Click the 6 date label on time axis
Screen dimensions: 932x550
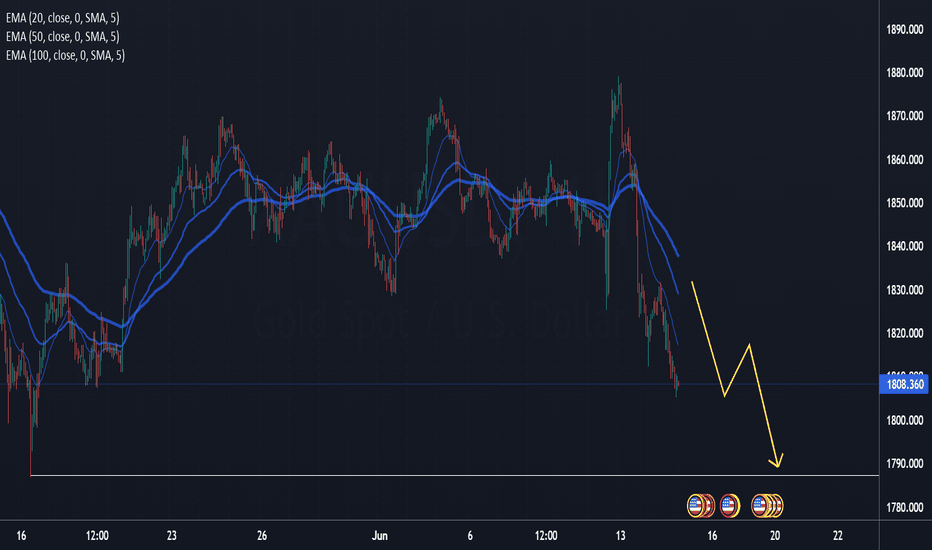point(470,536)
